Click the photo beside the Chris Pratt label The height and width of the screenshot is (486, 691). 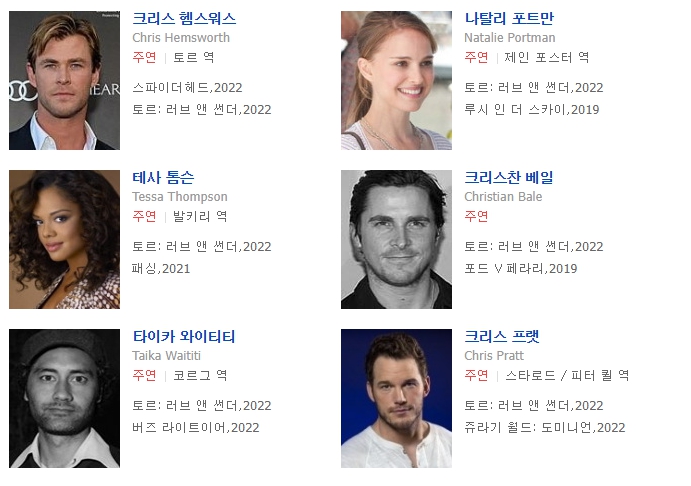pos(396,398)
